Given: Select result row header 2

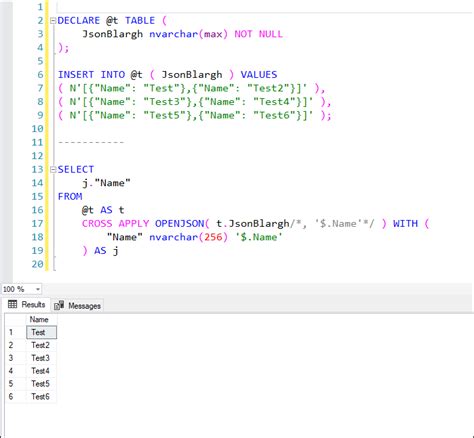Looking at the screenshot, I should [15, 345].
